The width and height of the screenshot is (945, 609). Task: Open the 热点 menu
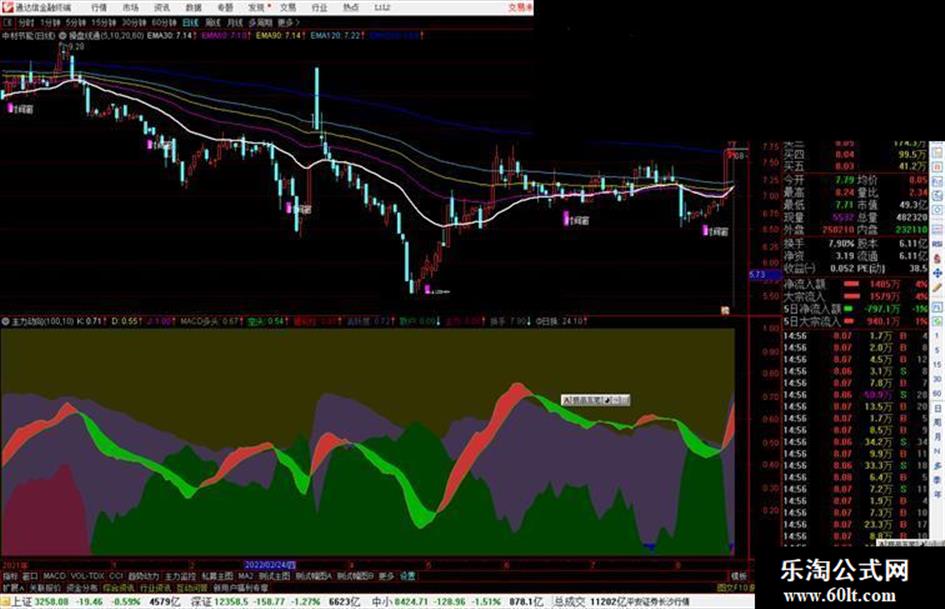351,8
